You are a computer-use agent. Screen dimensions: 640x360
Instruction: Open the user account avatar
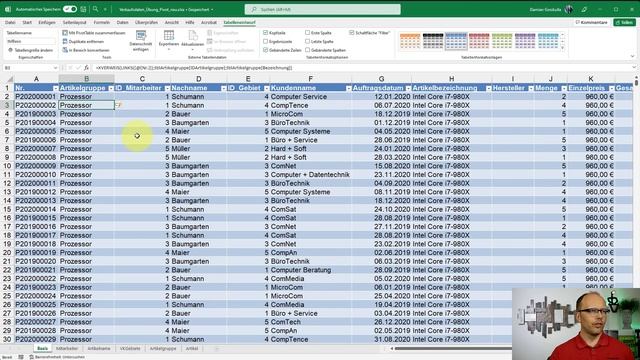pyautogui.click(x=569, y=9)
